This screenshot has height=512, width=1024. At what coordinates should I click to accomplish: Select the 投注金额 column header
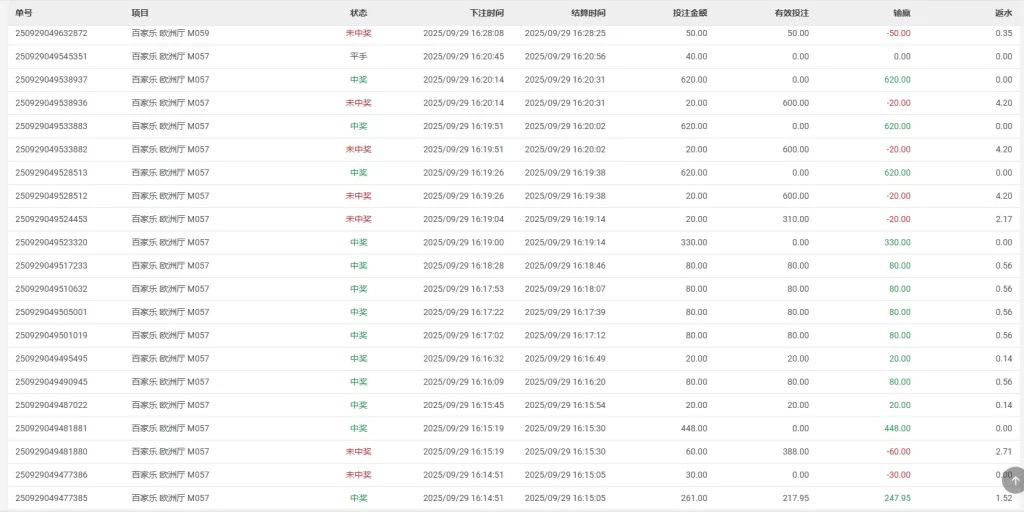[x=690, y=13]
